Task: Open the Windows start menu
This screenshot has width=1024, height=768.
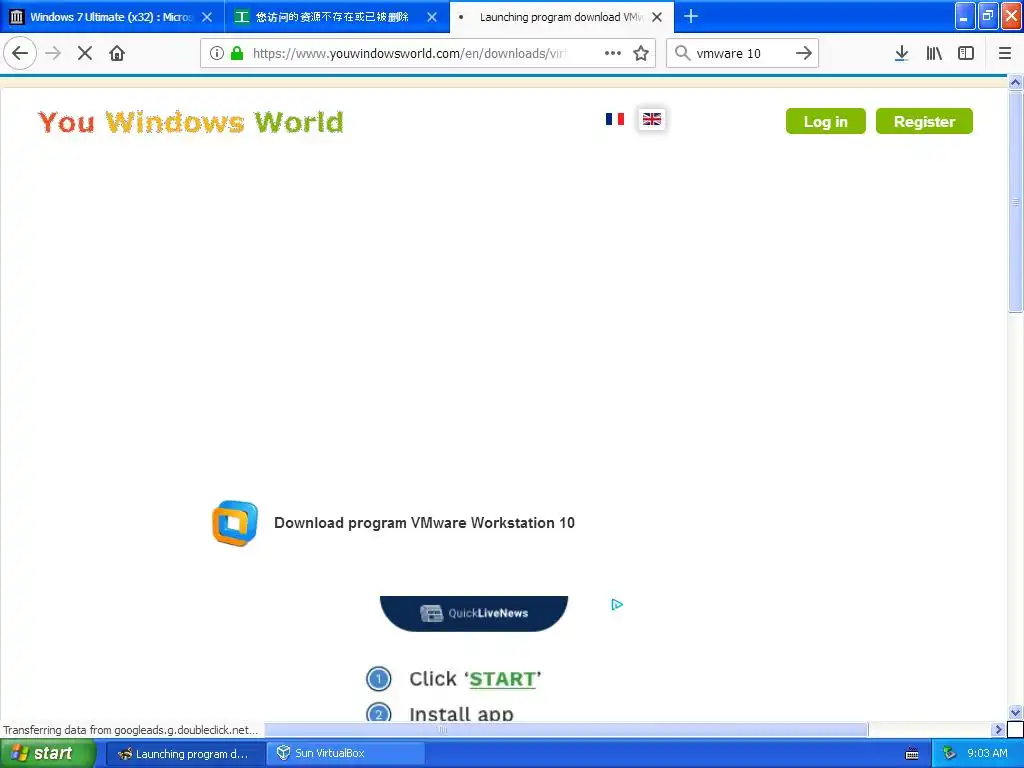Action: pos(47,754)
